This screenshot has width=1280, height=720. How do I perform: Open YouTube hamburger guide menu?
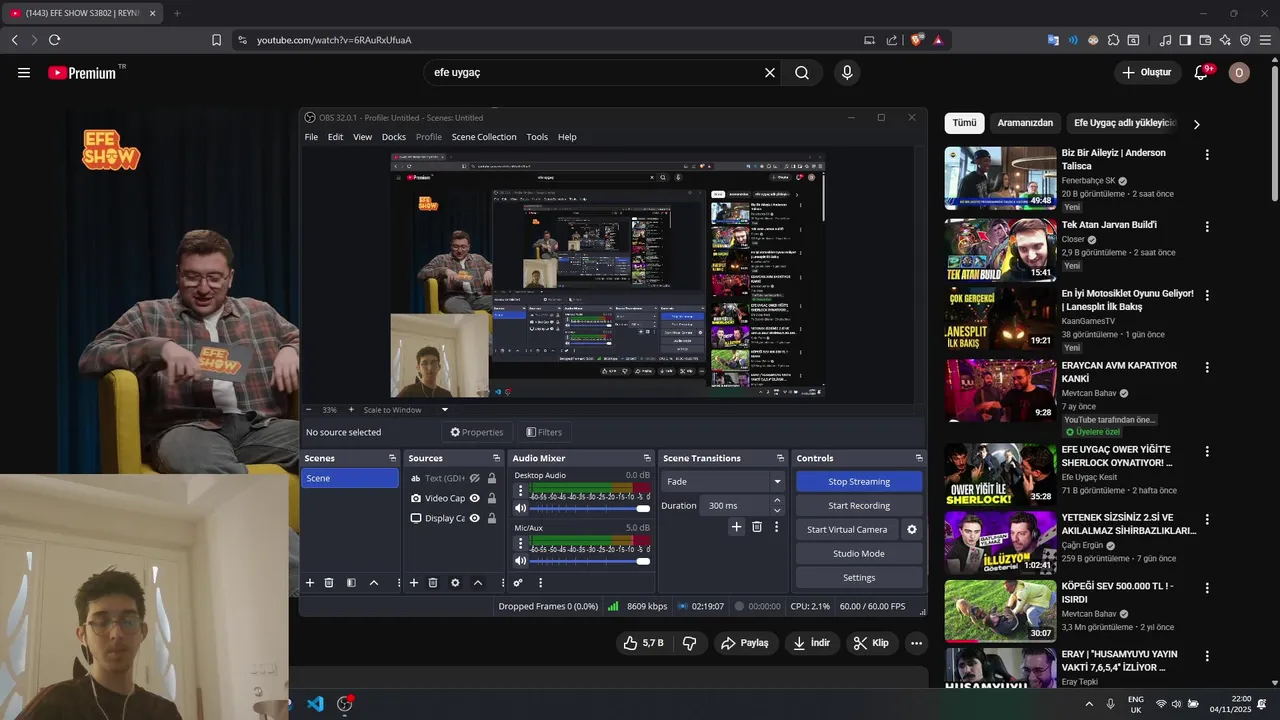pyautogui.click(x=24, y=73)
